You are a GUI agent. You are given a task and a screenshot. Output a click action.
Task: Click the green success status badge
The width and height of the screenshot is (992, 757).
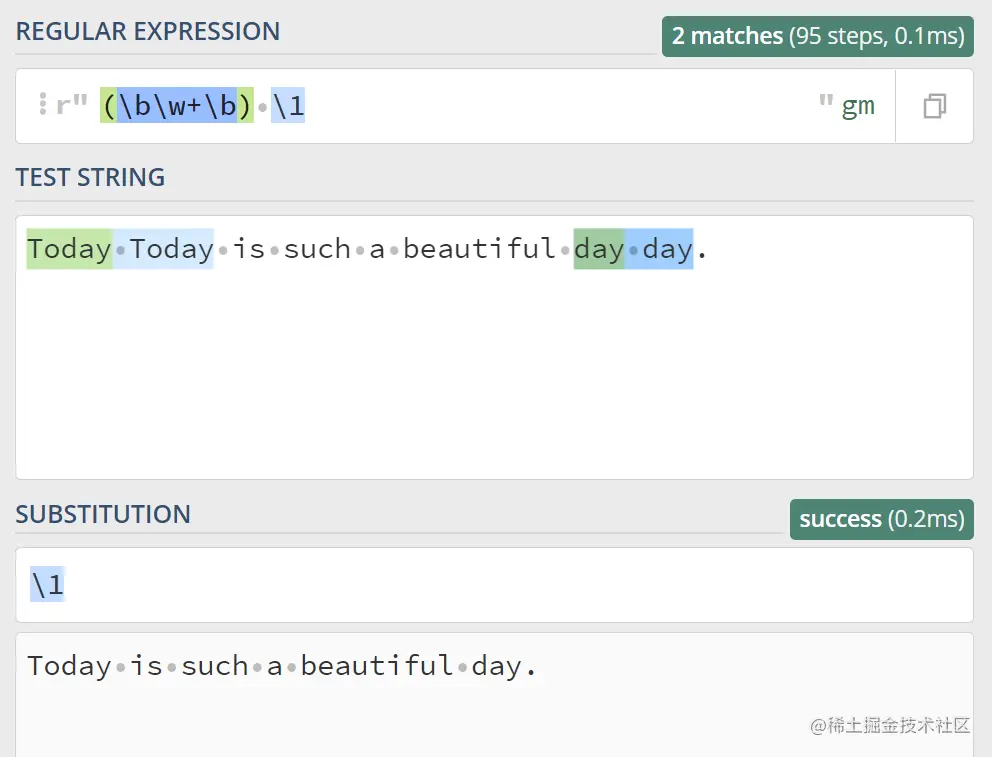881,519
